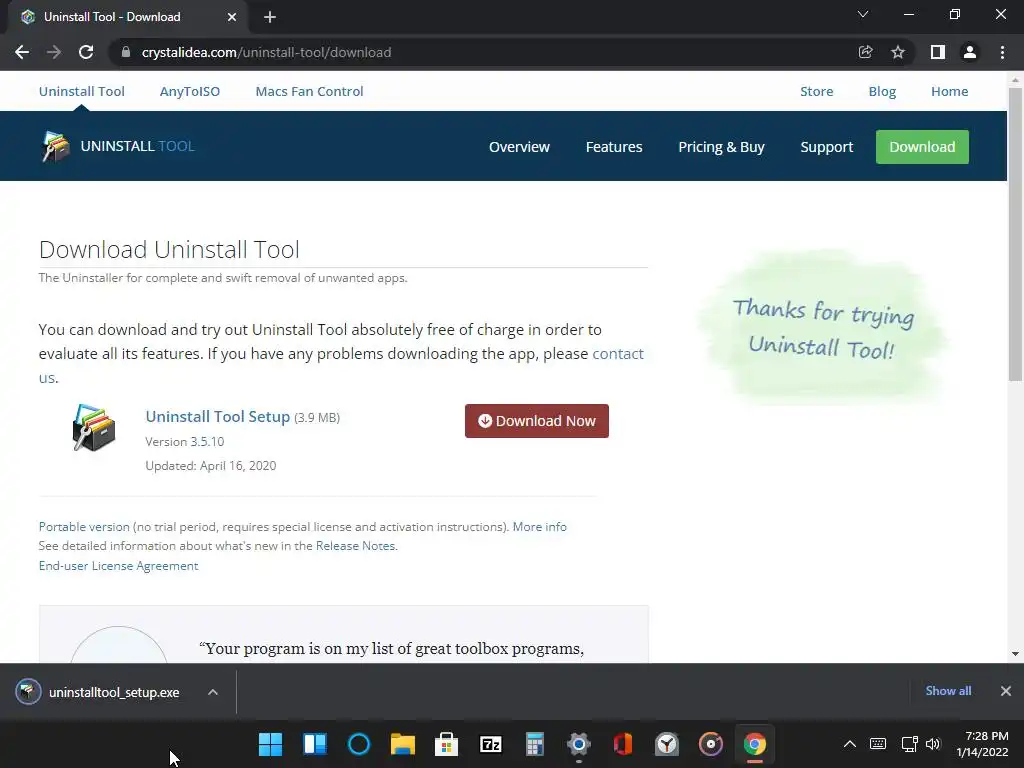The width and height of the screenshot is (1024, 768).
Task: Open tab search chevron in title bar
Action: coord(863,14)
